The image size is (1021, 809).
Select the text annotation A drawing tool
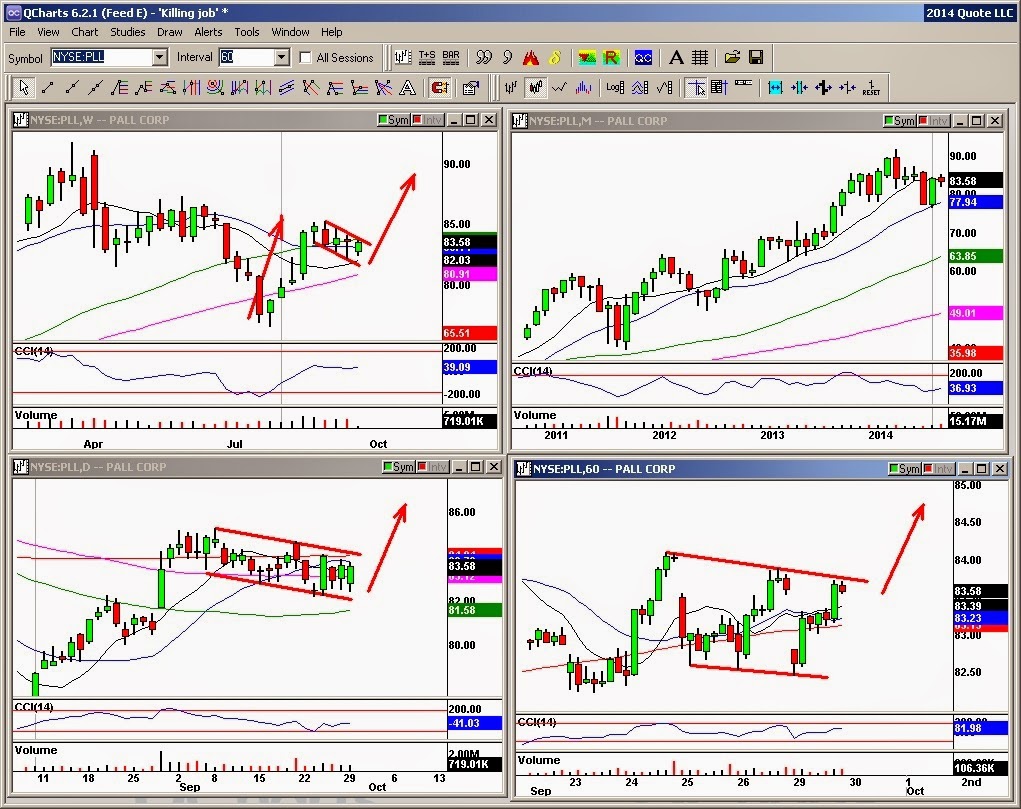[408, 87]
